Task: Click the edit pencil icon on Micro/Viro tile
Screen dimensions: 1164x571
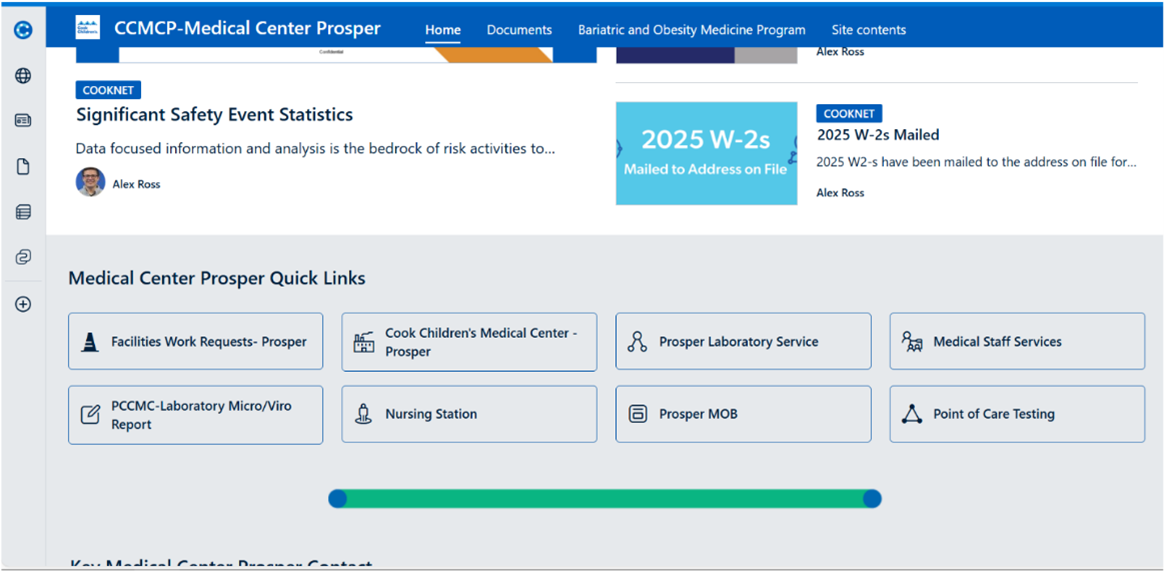Action: point(90,414)
